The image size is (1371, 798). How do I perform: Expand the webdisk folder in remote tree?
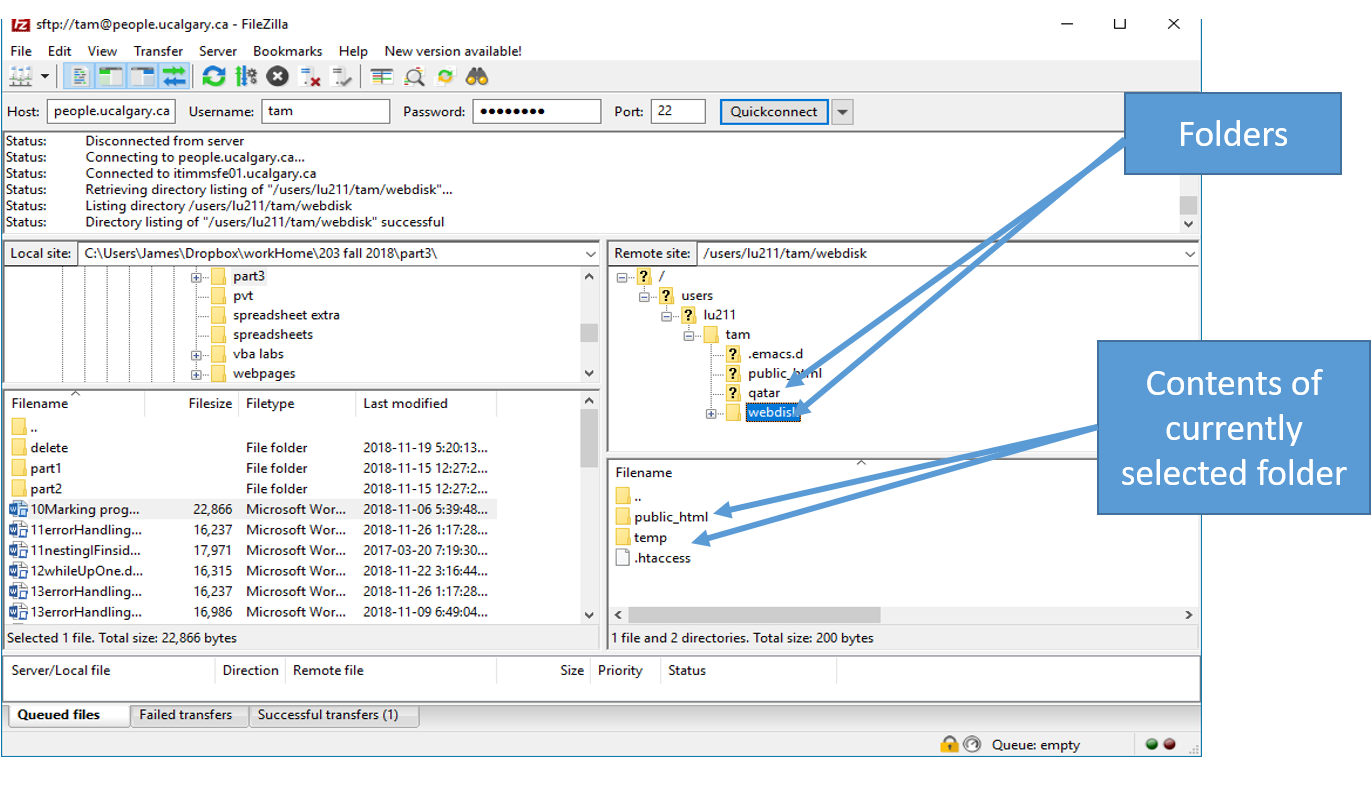tap(711, 413)
